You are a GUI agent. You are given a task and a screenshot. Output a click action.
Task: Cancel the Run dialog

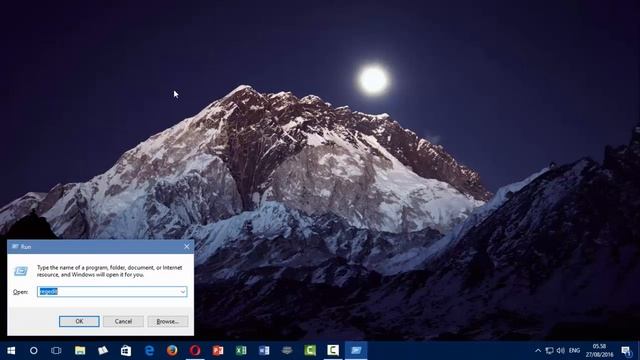[x=123, y=321]
